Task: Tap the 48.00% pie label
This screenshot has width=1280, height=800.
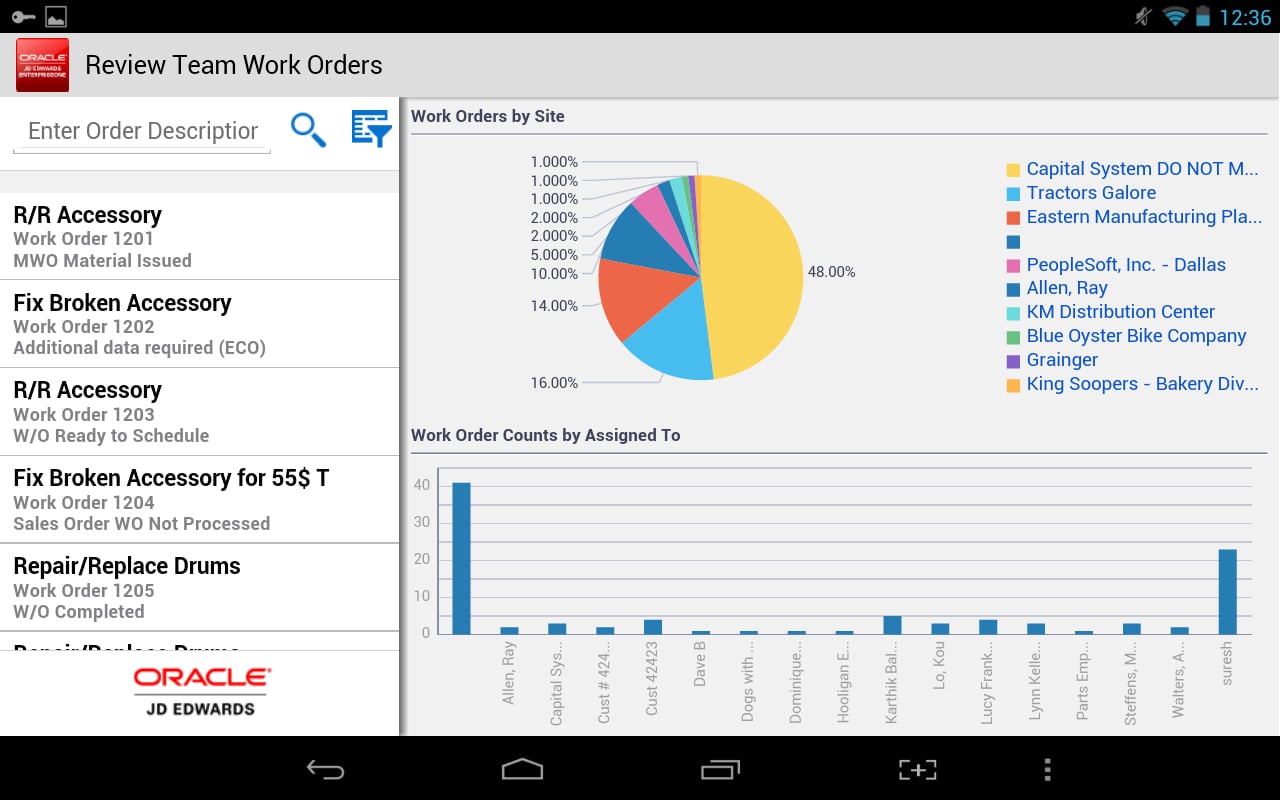Action: 832,272
